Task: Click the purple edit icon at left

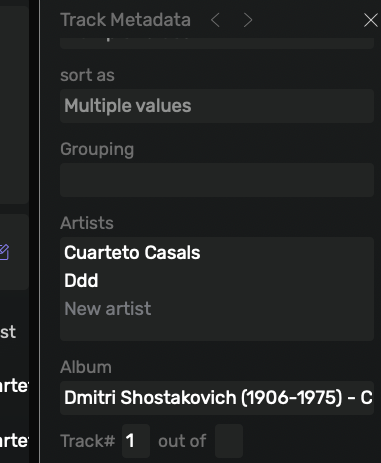Action: [x=4, y=252]
